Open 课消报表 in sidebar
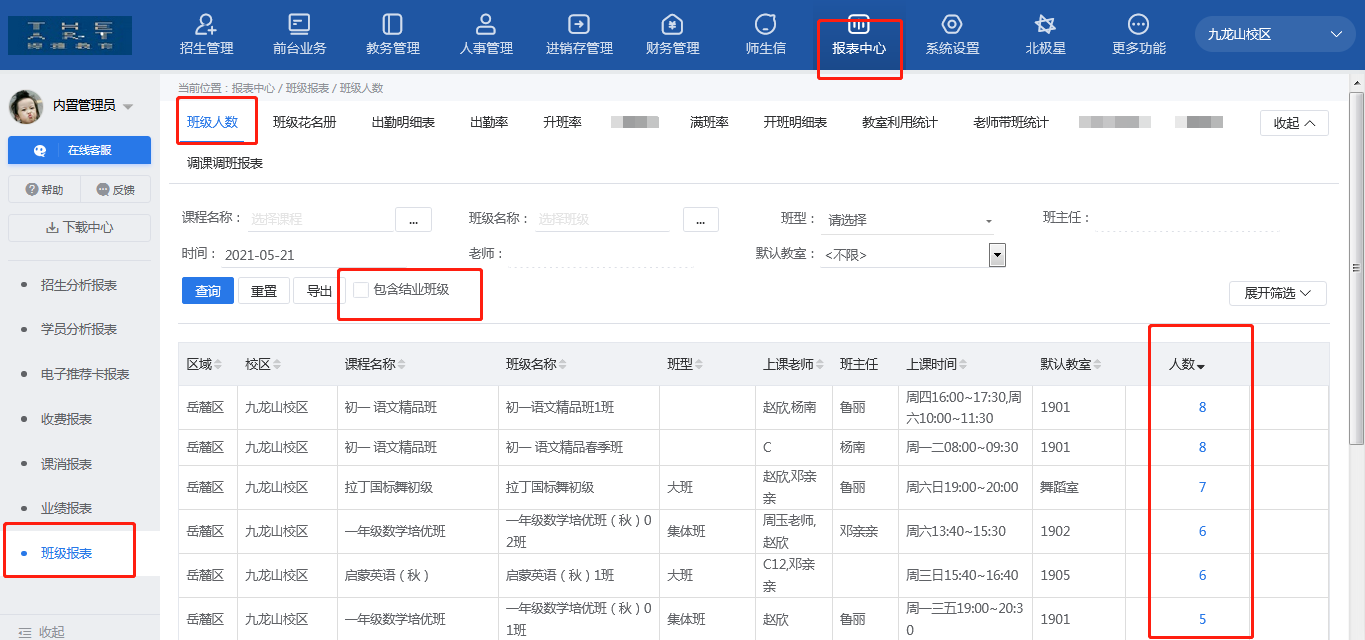 [x=66, y=464]
